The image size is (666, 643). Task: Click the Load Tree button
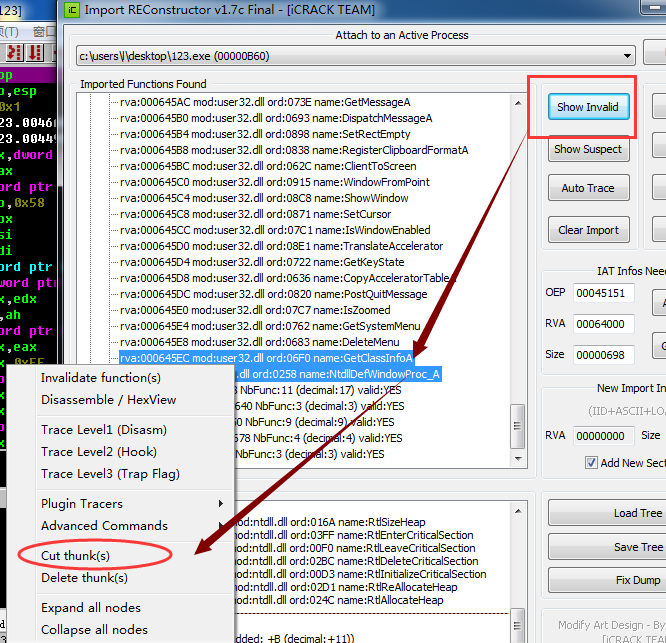[x=607, y=513]
